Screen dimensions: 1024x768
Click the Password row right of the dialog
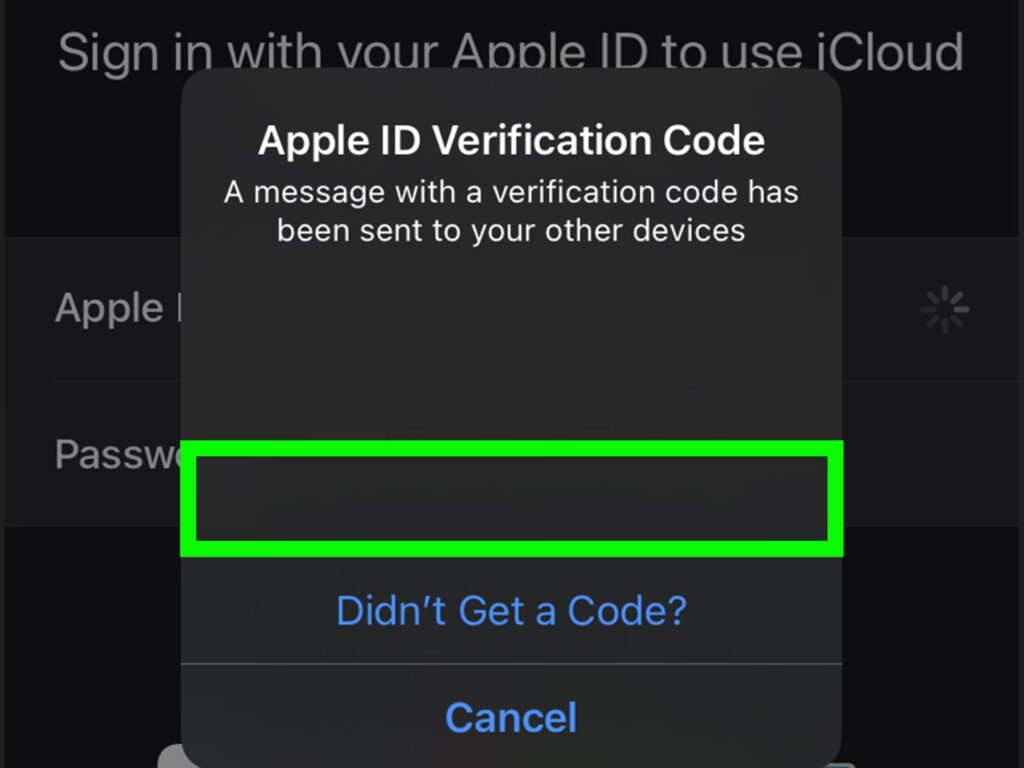point(930,454)
